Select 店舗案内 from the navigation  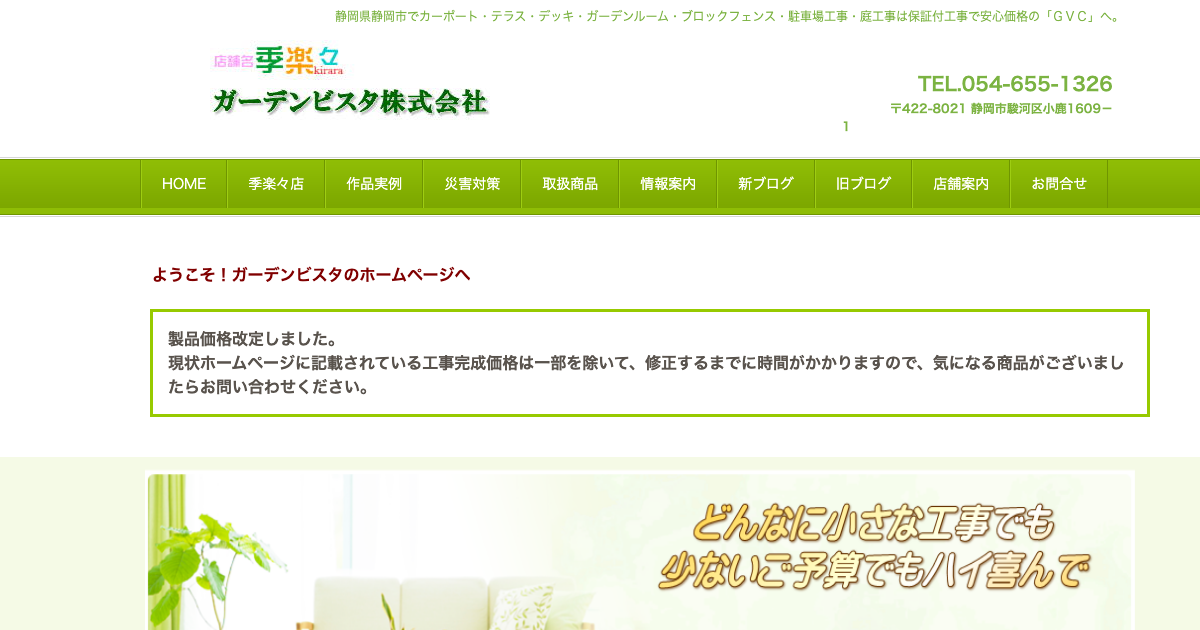[961, 184]
